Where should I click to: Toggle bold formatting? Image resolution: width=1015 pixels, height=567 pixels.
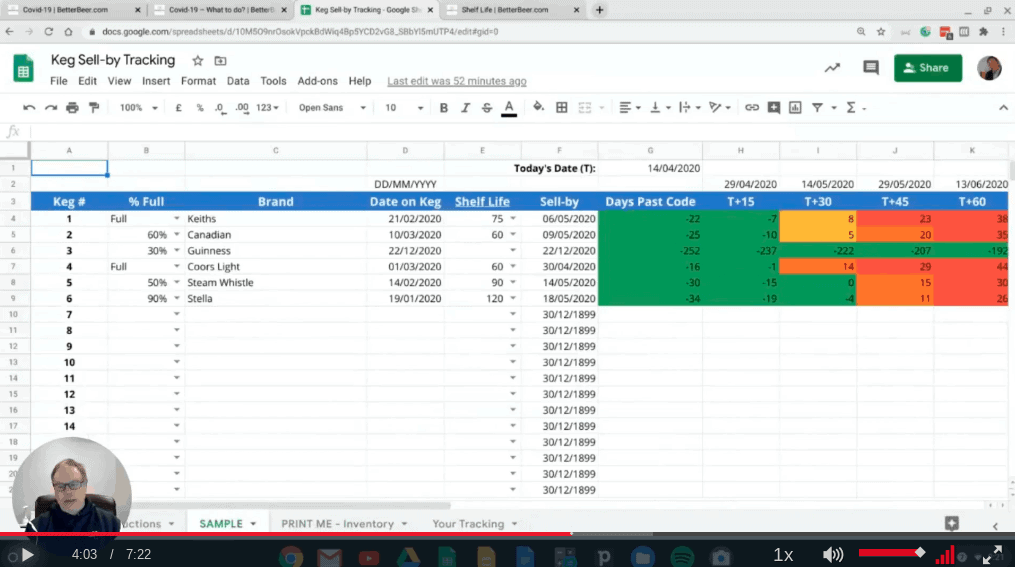click(x=443, y=107)
